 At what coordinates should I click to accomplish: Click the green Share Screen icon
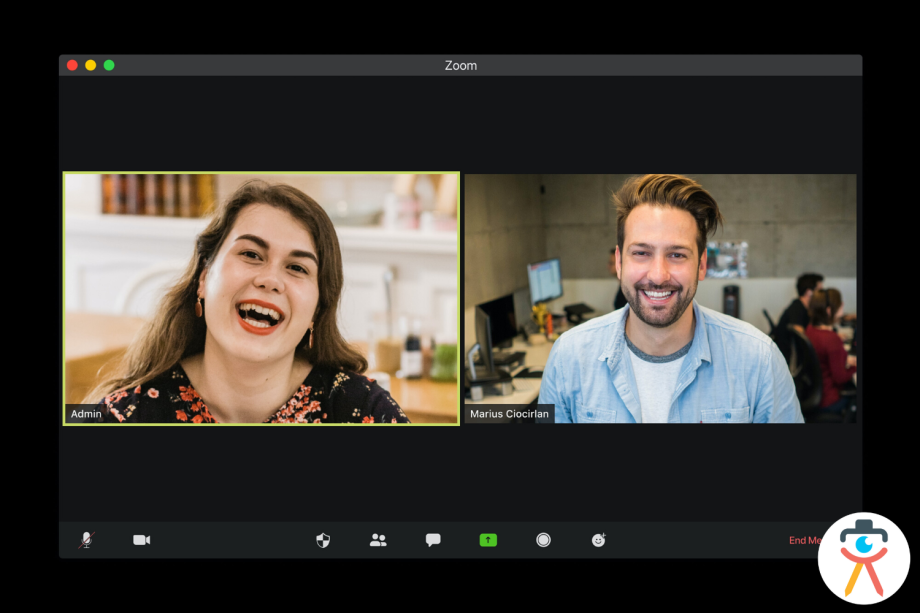[488, 540]
